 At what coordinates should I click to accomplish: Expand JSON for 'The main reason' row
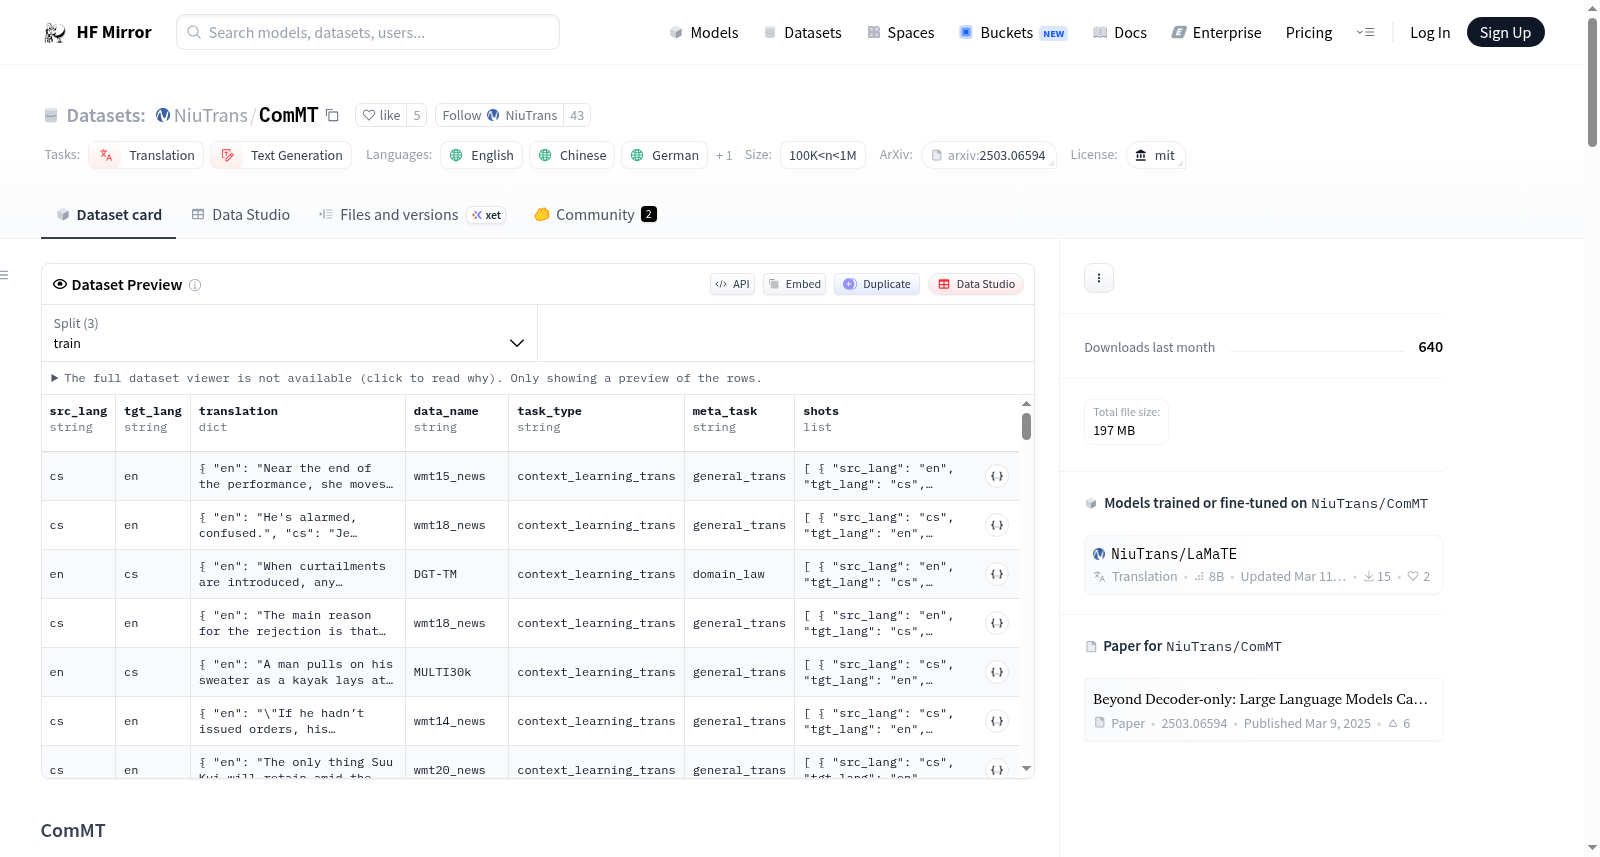click(x=997, y=623)
